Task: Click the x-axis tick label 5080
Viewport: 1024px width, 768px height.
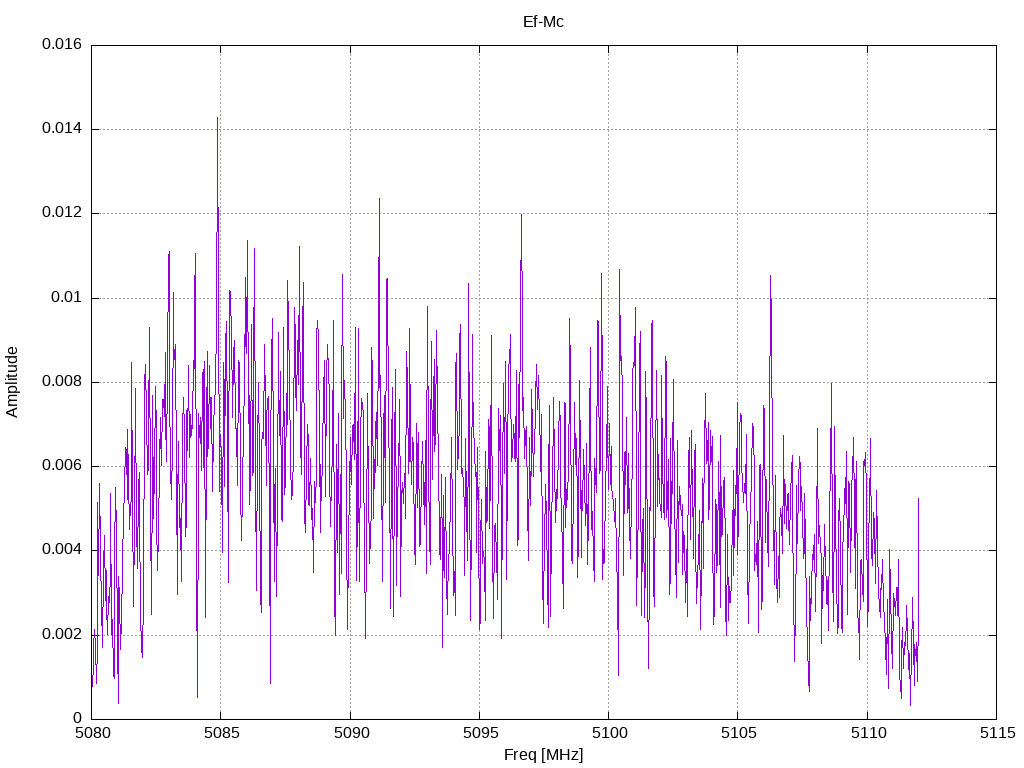Action: click(92, 733)
